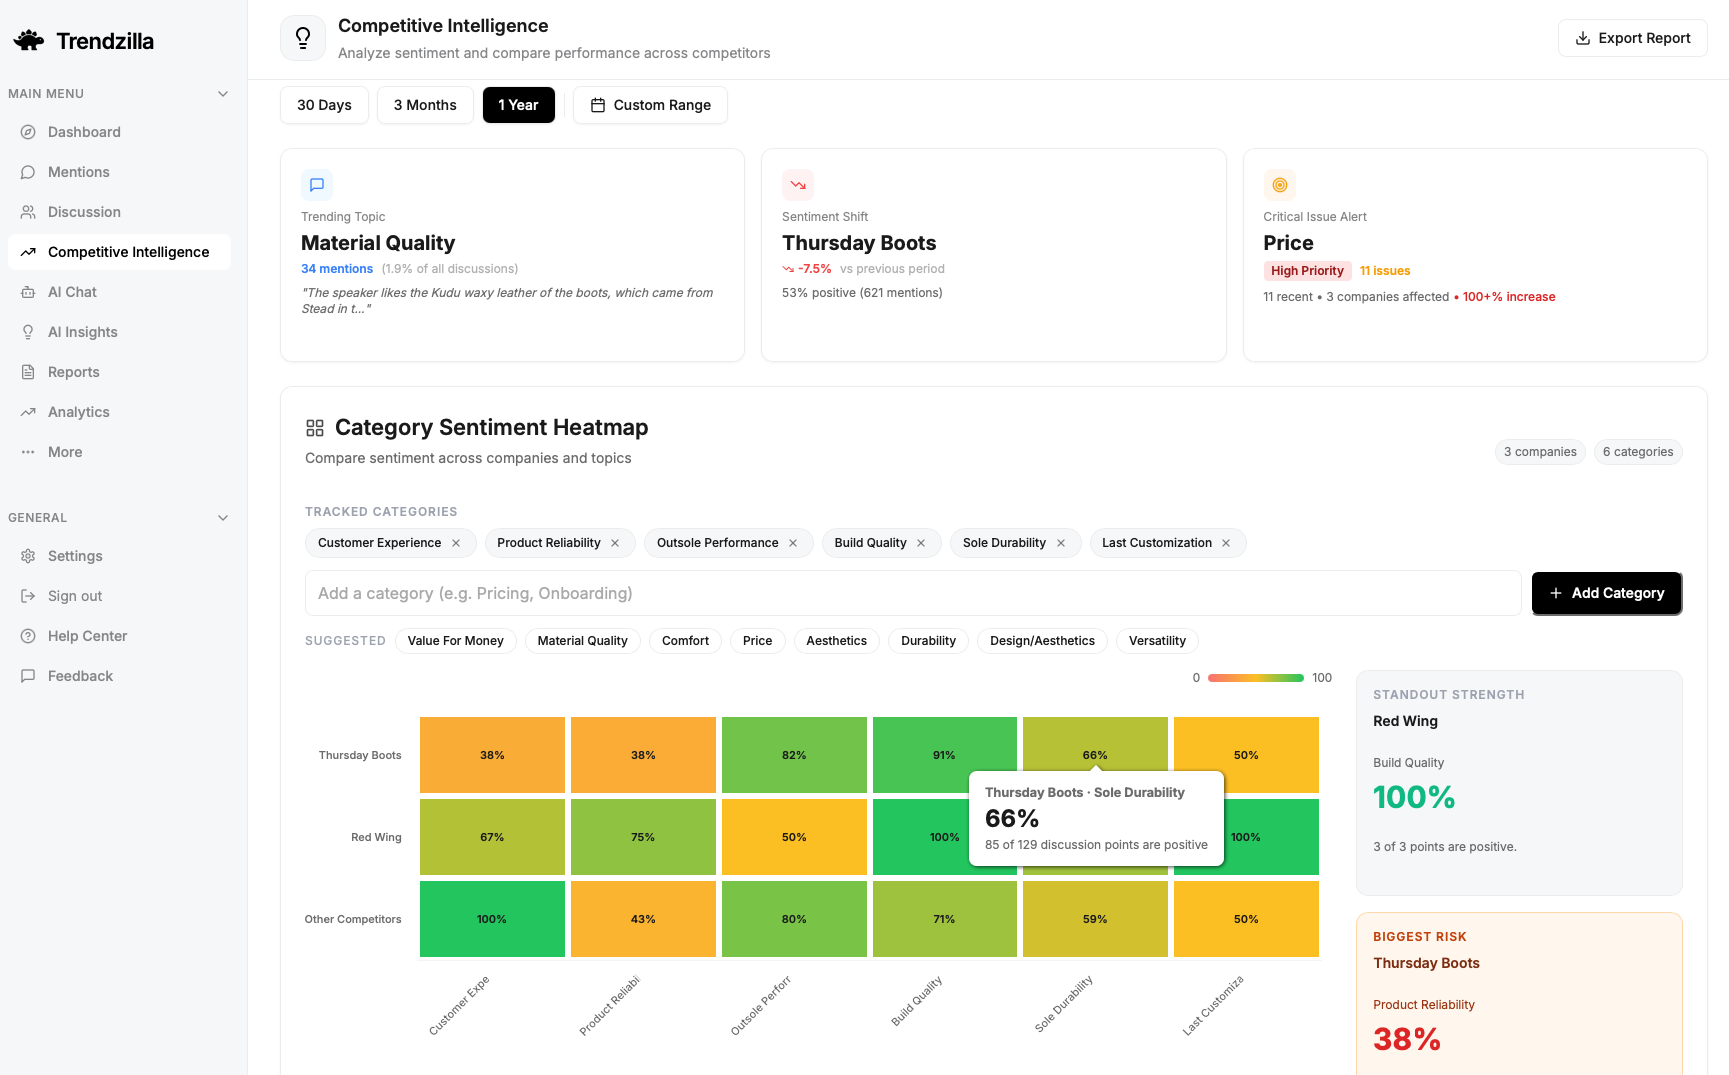The height and width of the screenshot is (1075, 1729).
Task: Remove the Sole Durability category tag
Action: pos(1061,543)
